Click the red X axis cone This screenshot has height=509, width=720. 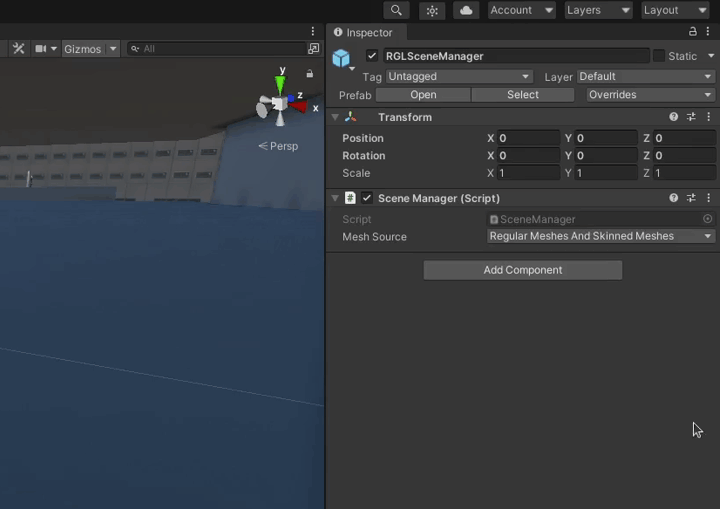tap(299, 107)
